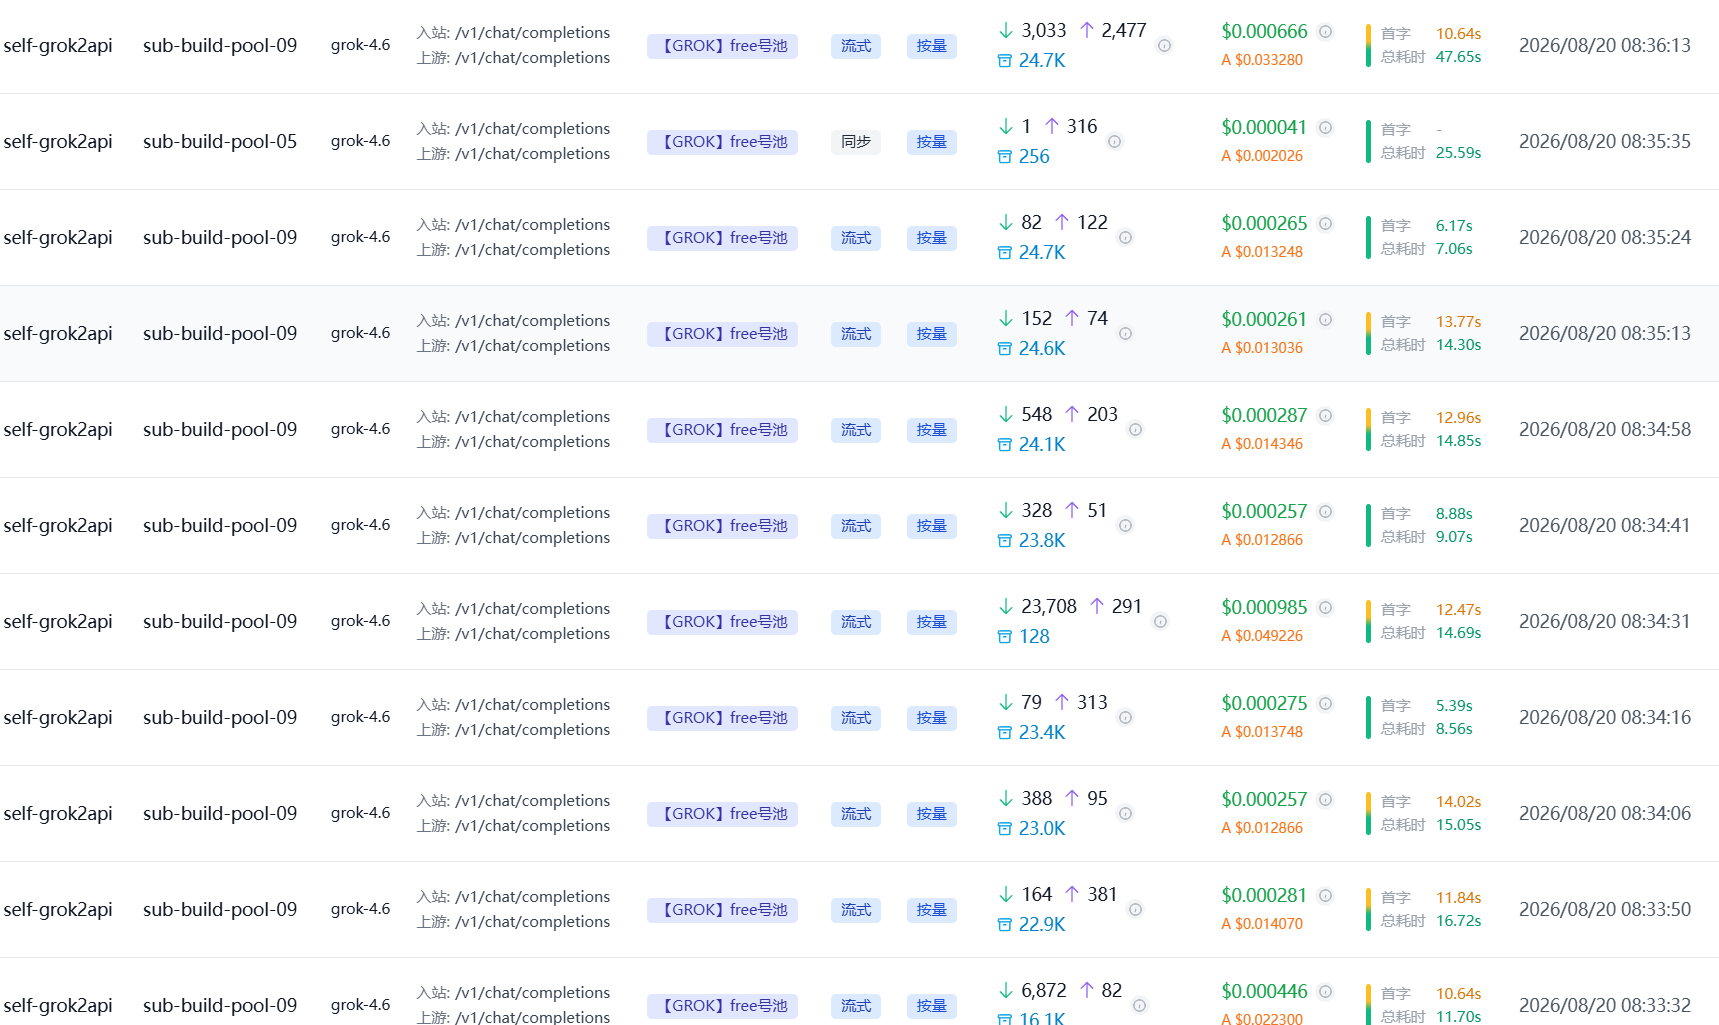Click cost info icon beside $0.000265

(1325, 223)
